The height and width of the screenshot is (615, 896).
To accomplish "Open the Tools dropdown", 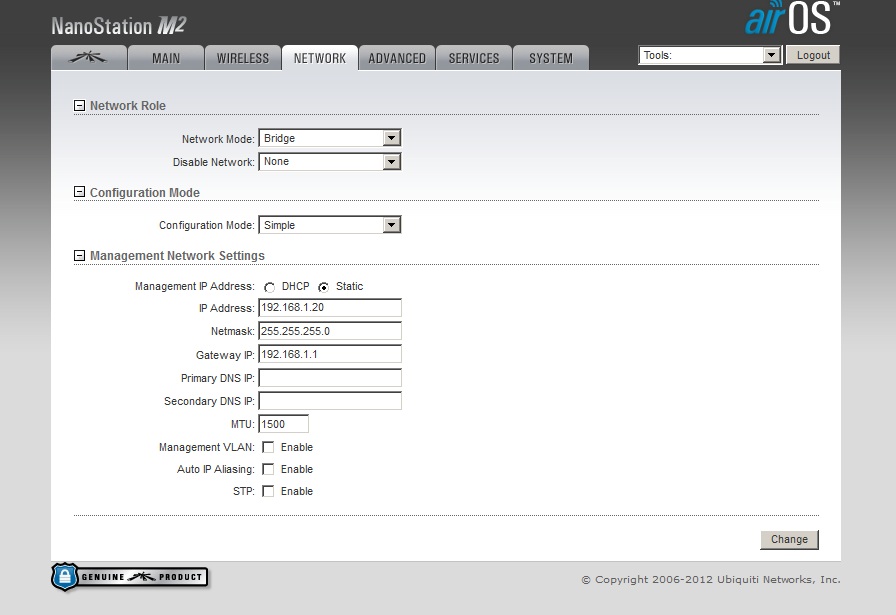I will [x=710, y=55].
